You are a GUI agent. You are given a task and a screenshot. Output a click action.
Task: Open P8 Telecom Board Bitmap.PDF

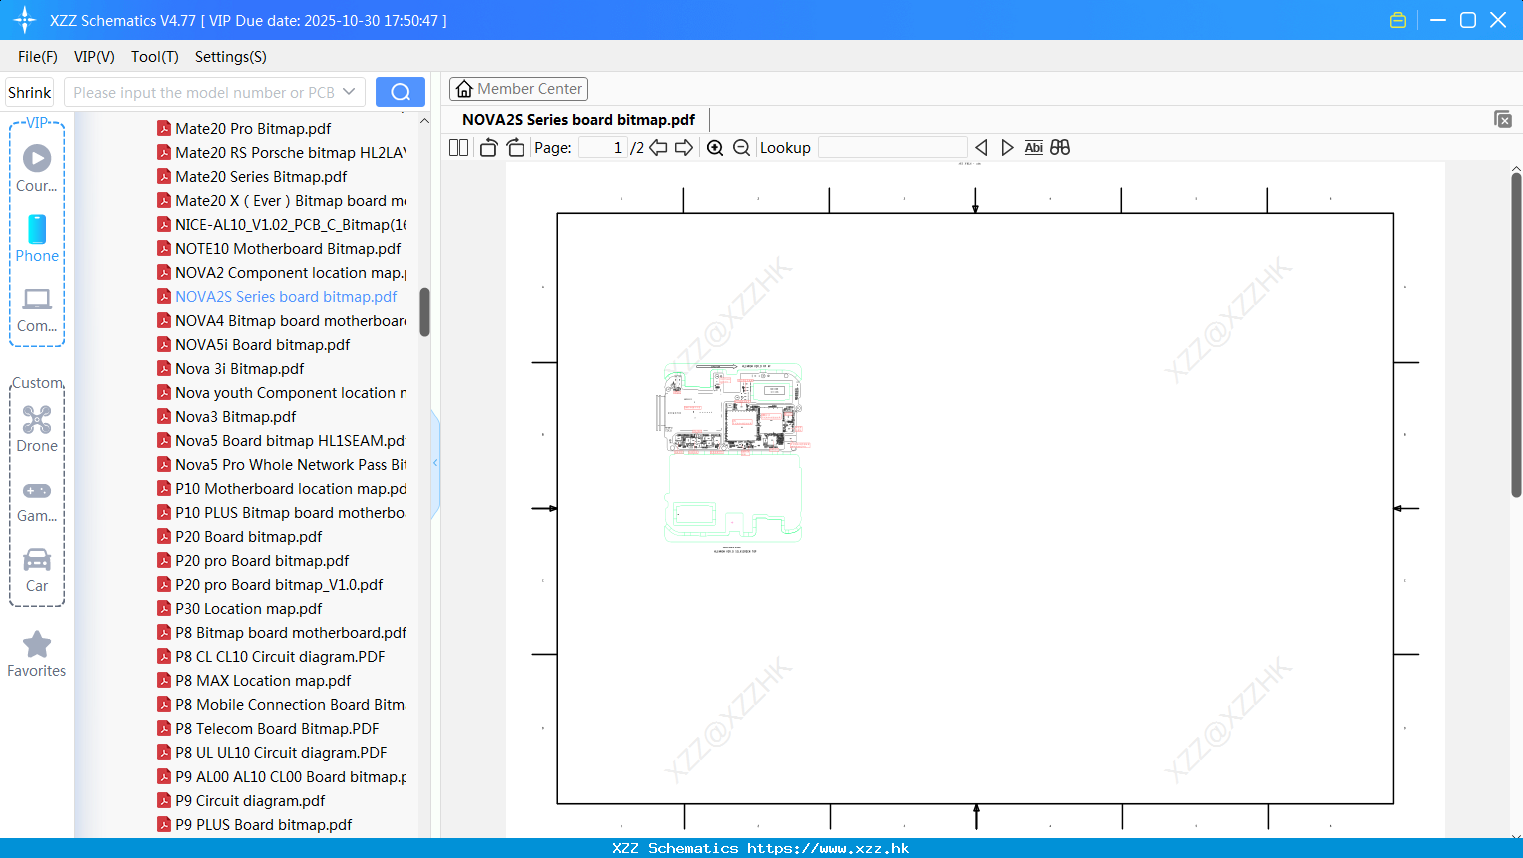point(277,728)
